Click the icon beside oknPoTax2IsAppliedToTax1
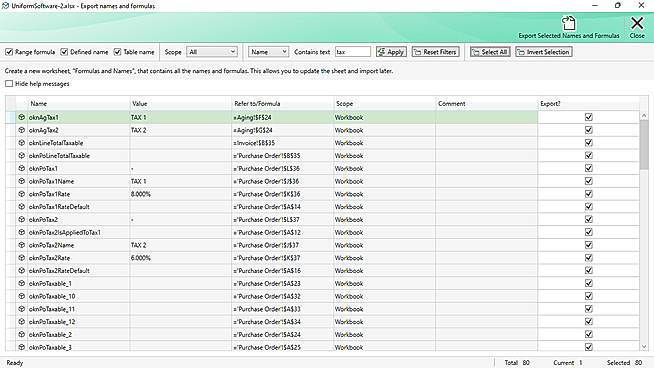 (22, 232)
